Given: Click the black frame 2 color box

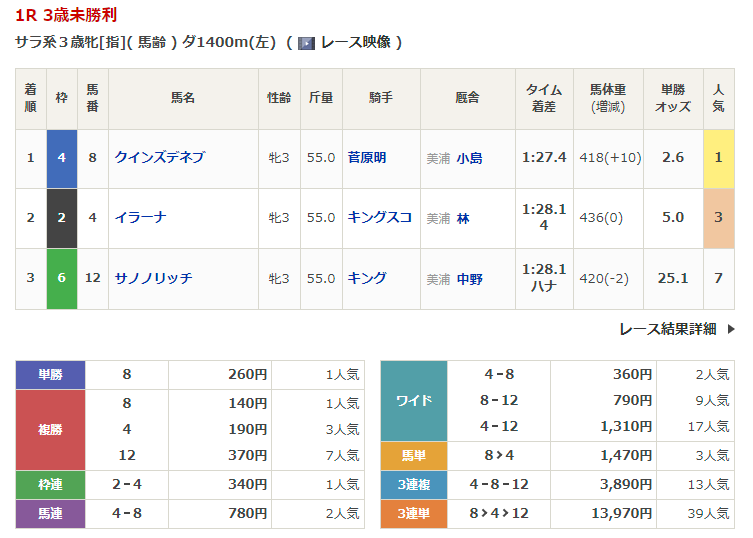Looking at the screenshot, I should click(61, 217).
